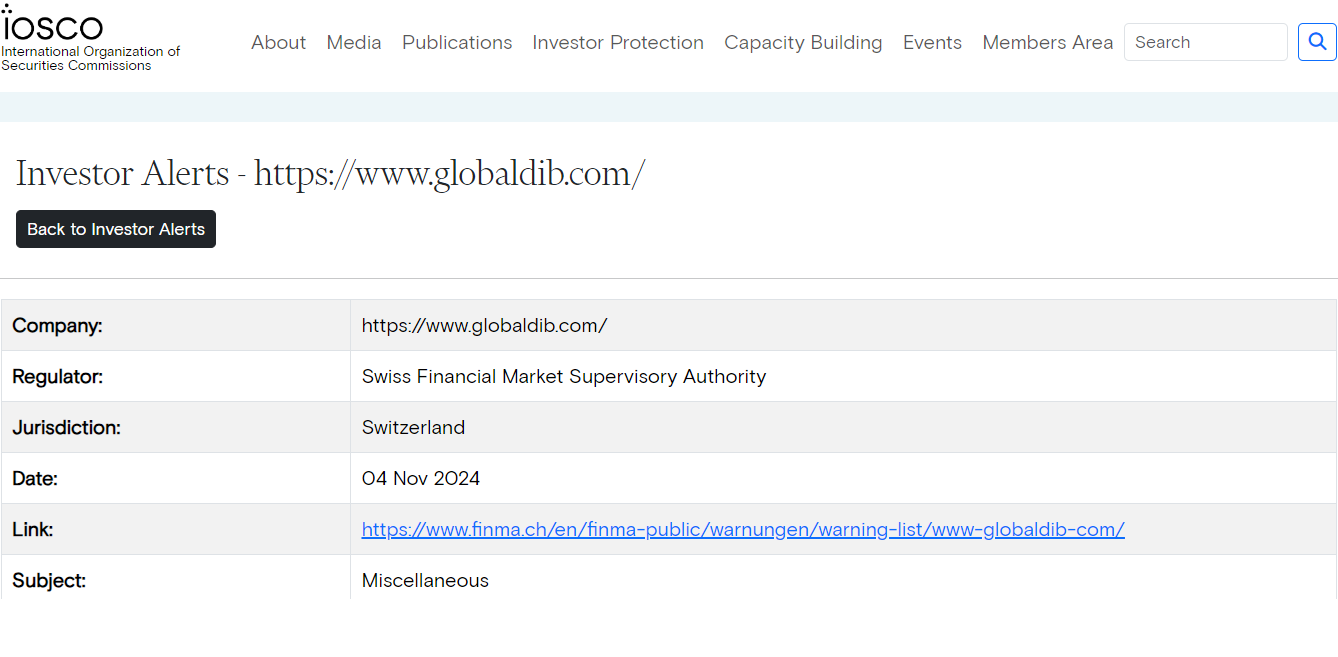The width and height of the screenshot is (1338, 657).
Task: Open the Capacity Building menu
Action: [803, 42]
